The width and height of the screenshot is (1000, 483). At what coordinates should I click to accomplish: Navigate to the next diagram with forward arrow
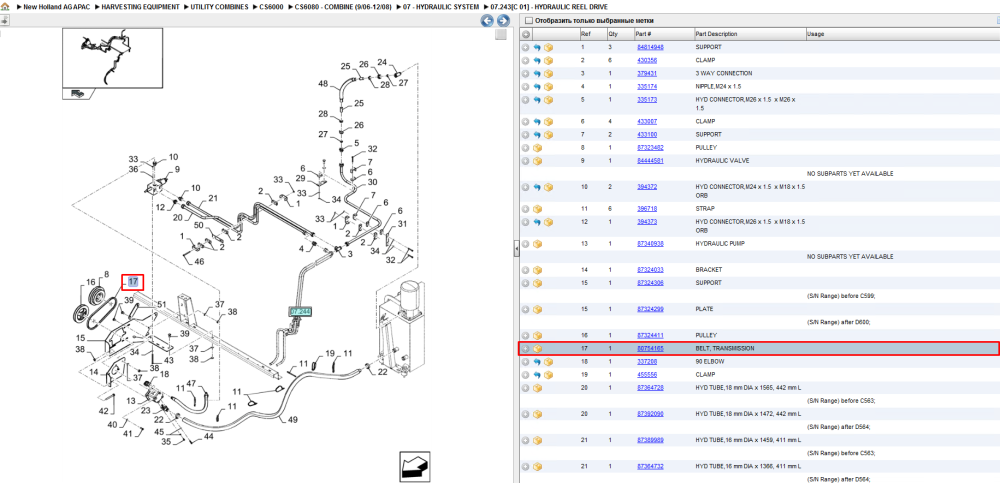(x=503, y=20)
